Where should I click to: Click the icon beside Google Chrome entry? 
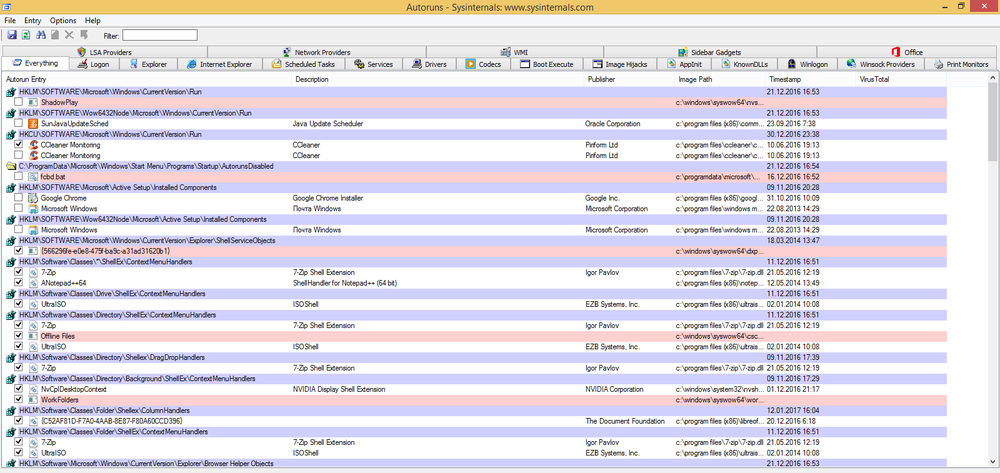pyautogui.click(x=34, y=198)
